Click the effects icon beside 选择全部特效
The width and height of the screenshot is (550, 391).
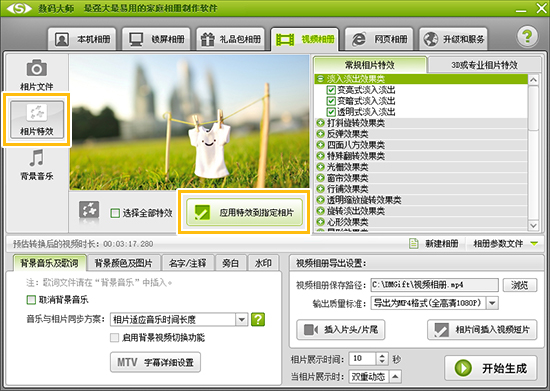point(89,211)
